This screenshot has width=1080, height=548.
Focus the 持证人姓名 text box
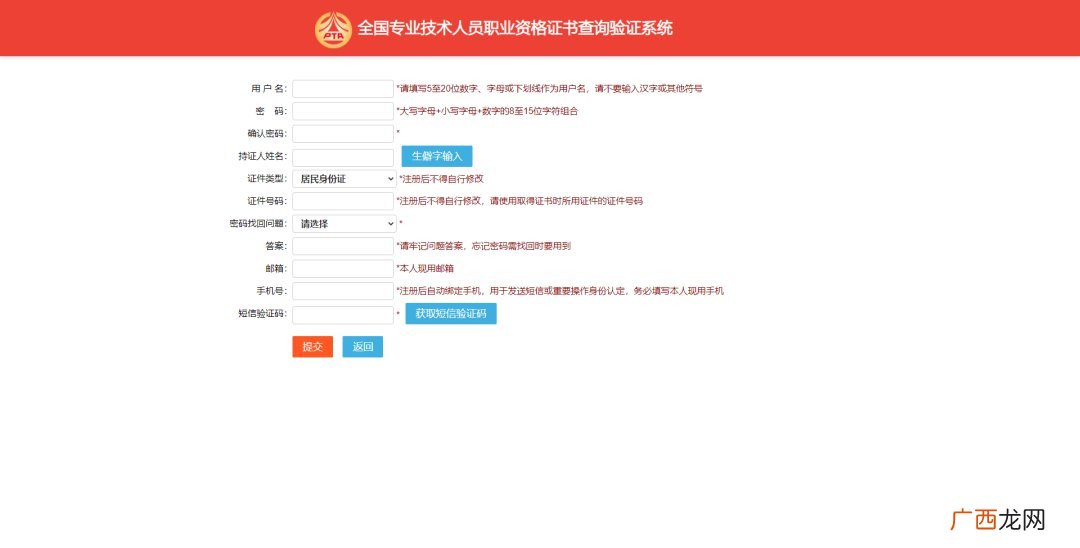pos(343,157)
